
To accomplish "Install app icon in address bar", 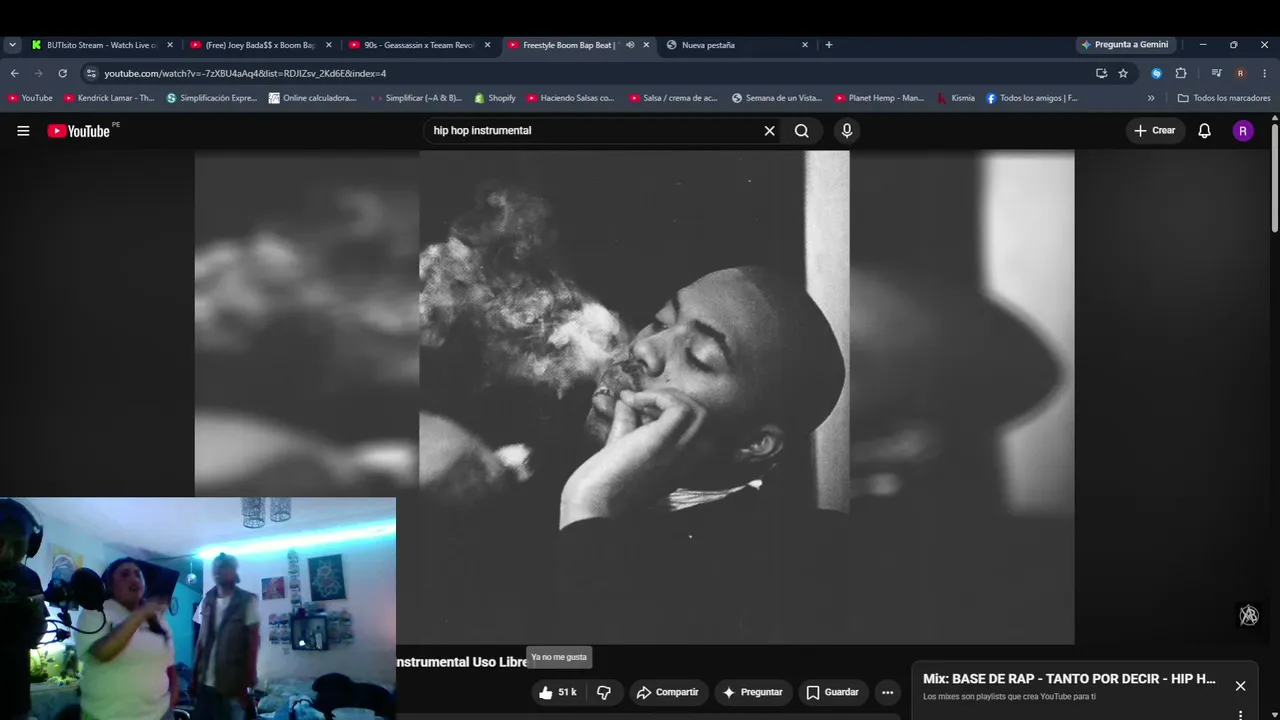I will pos(1101,73).
